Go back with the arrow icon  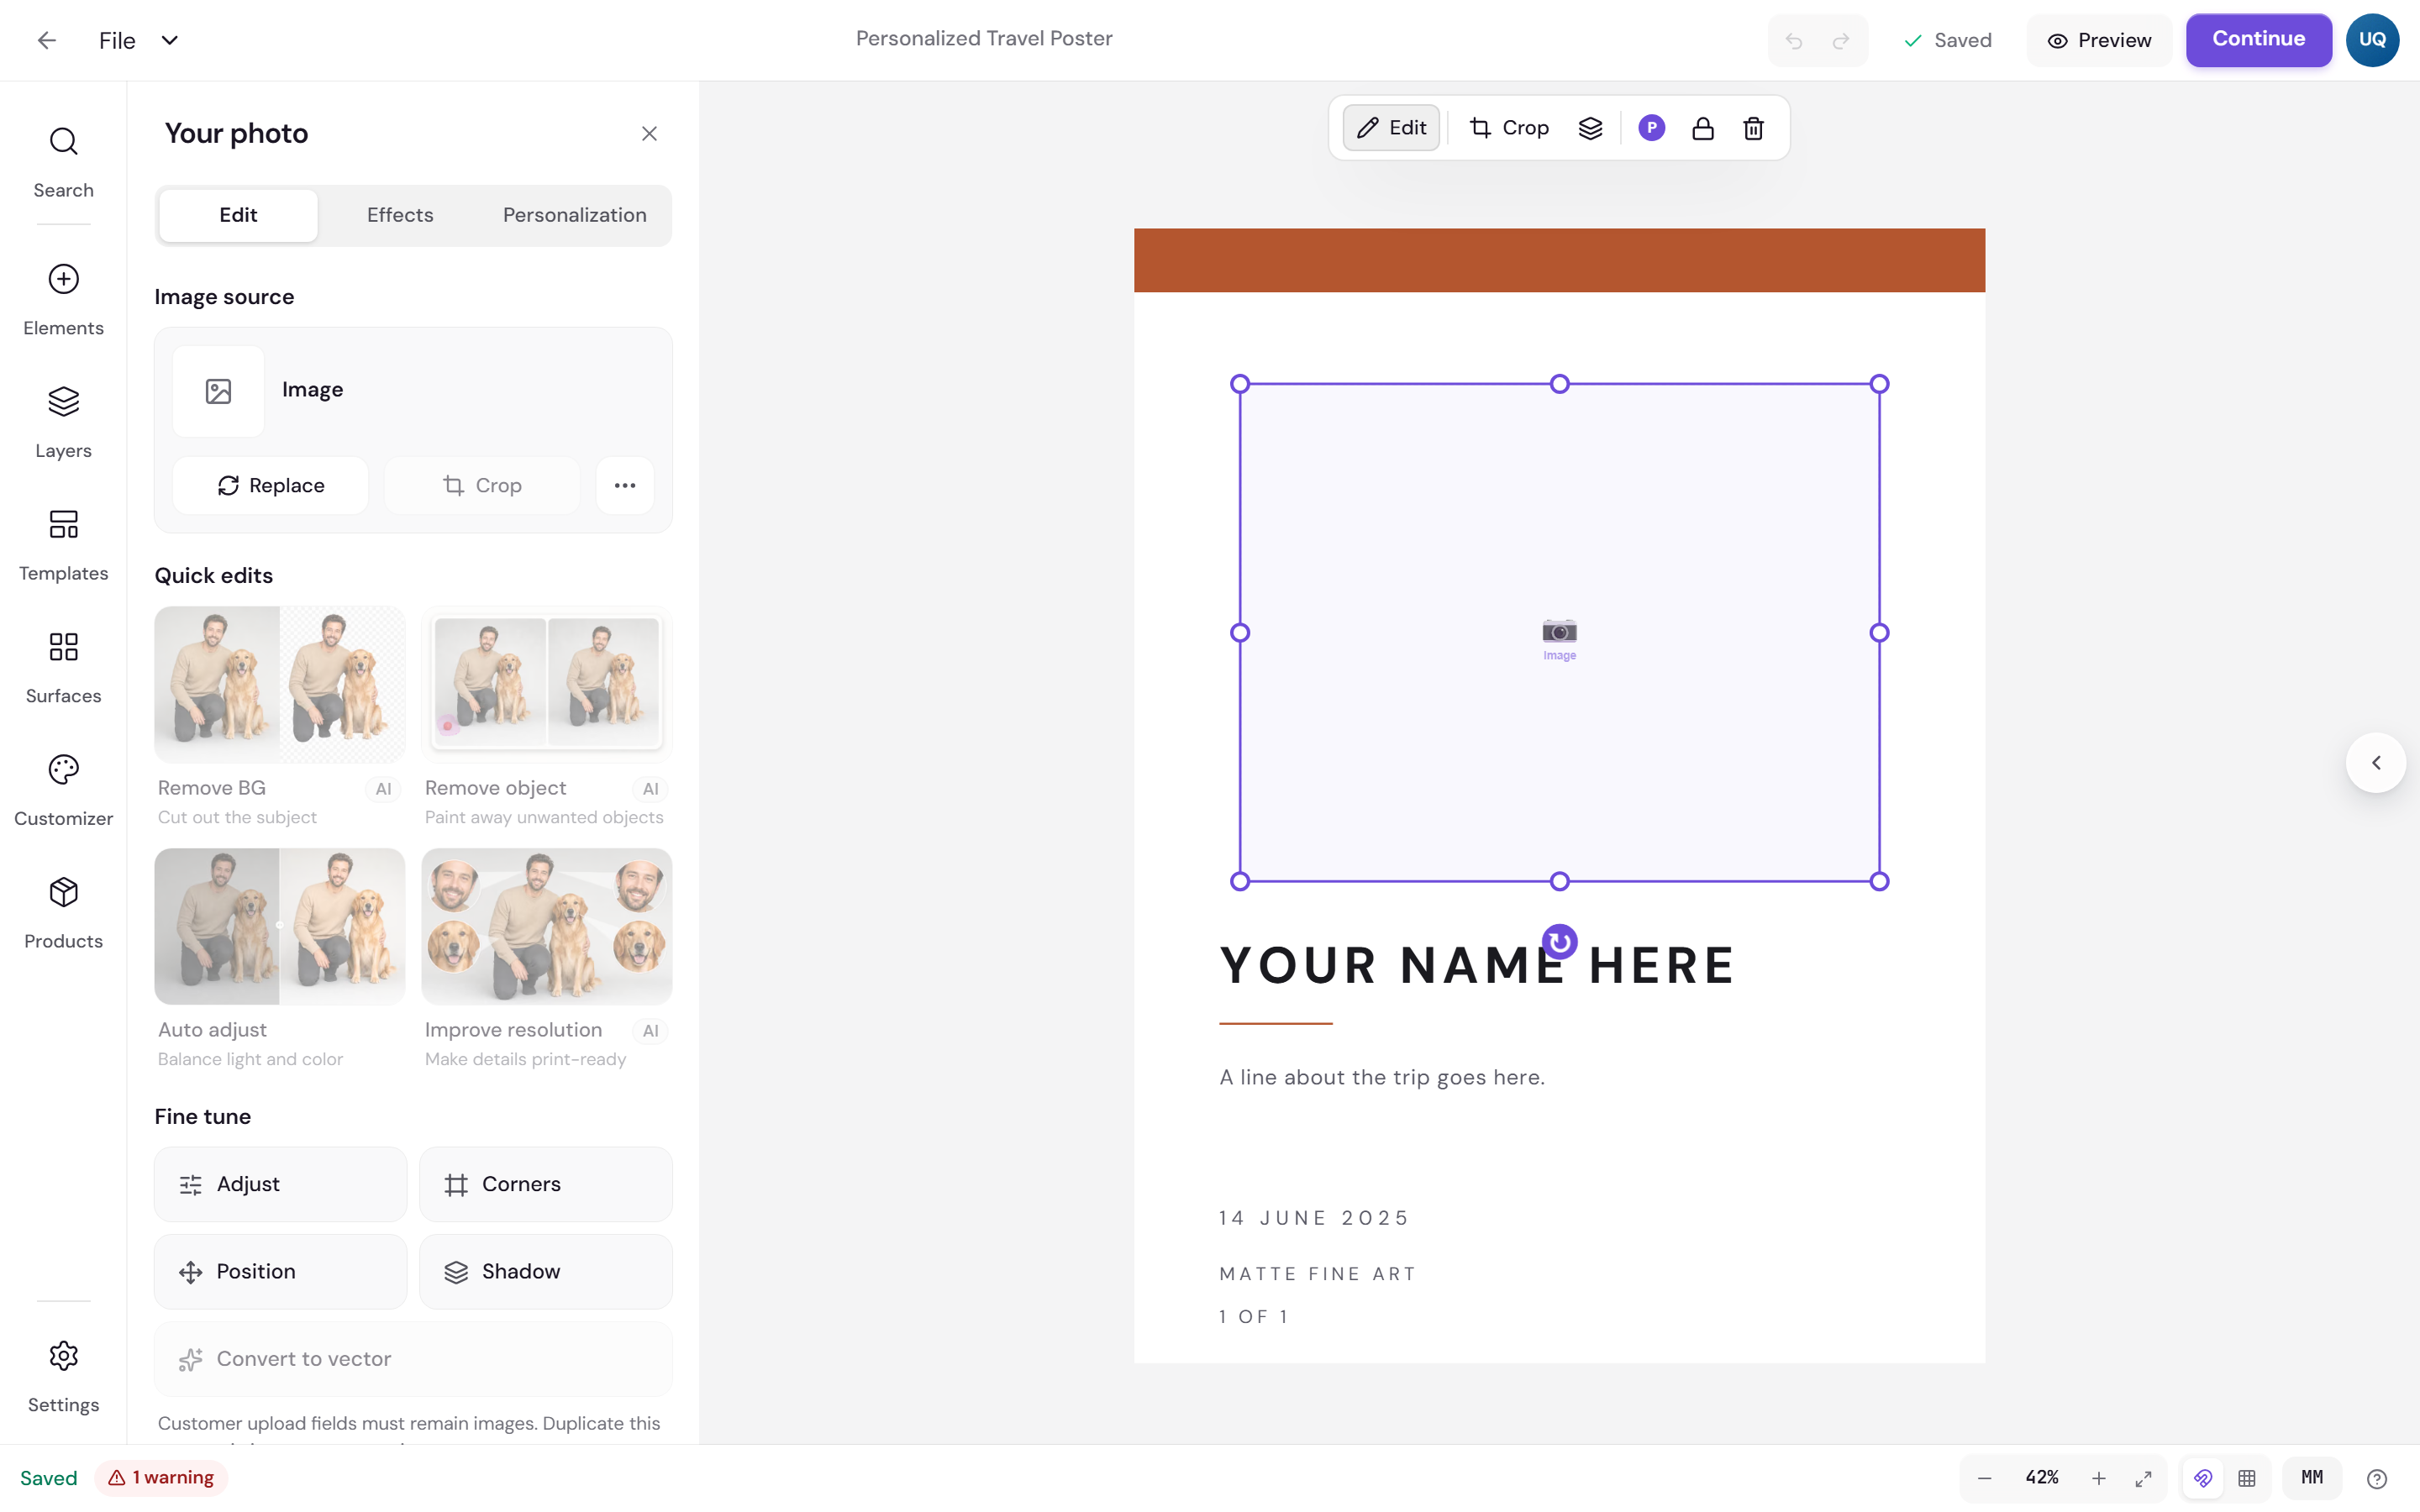pos(46,40)
